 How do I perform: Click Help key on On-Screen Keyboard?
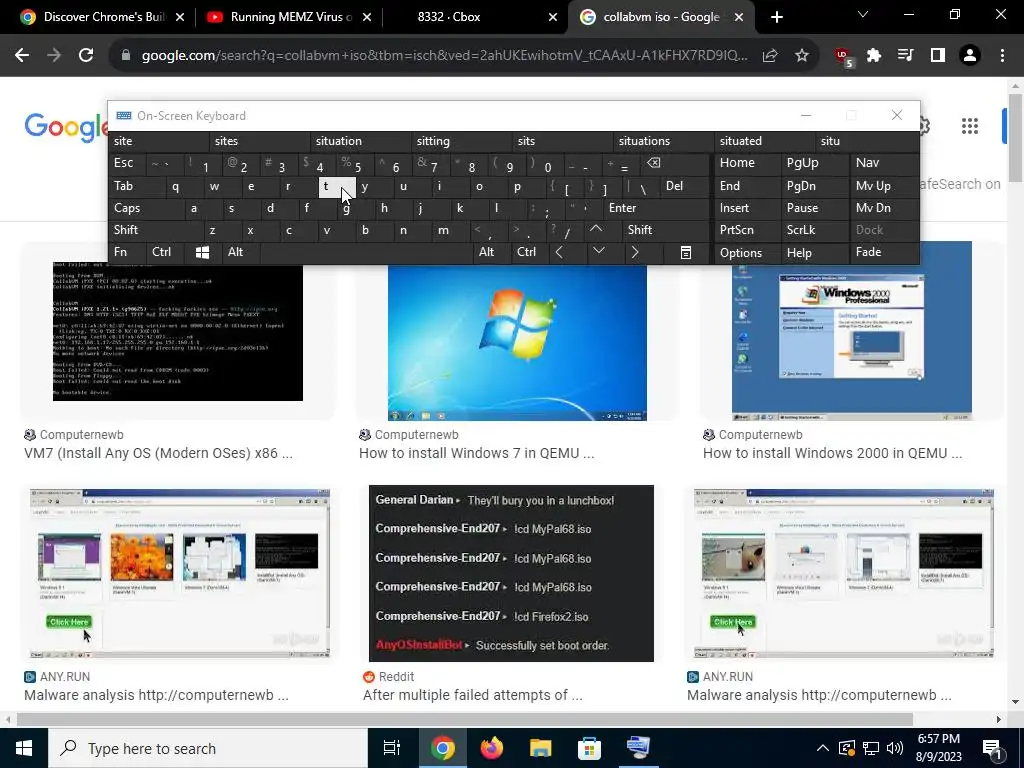tap(814, 253)
